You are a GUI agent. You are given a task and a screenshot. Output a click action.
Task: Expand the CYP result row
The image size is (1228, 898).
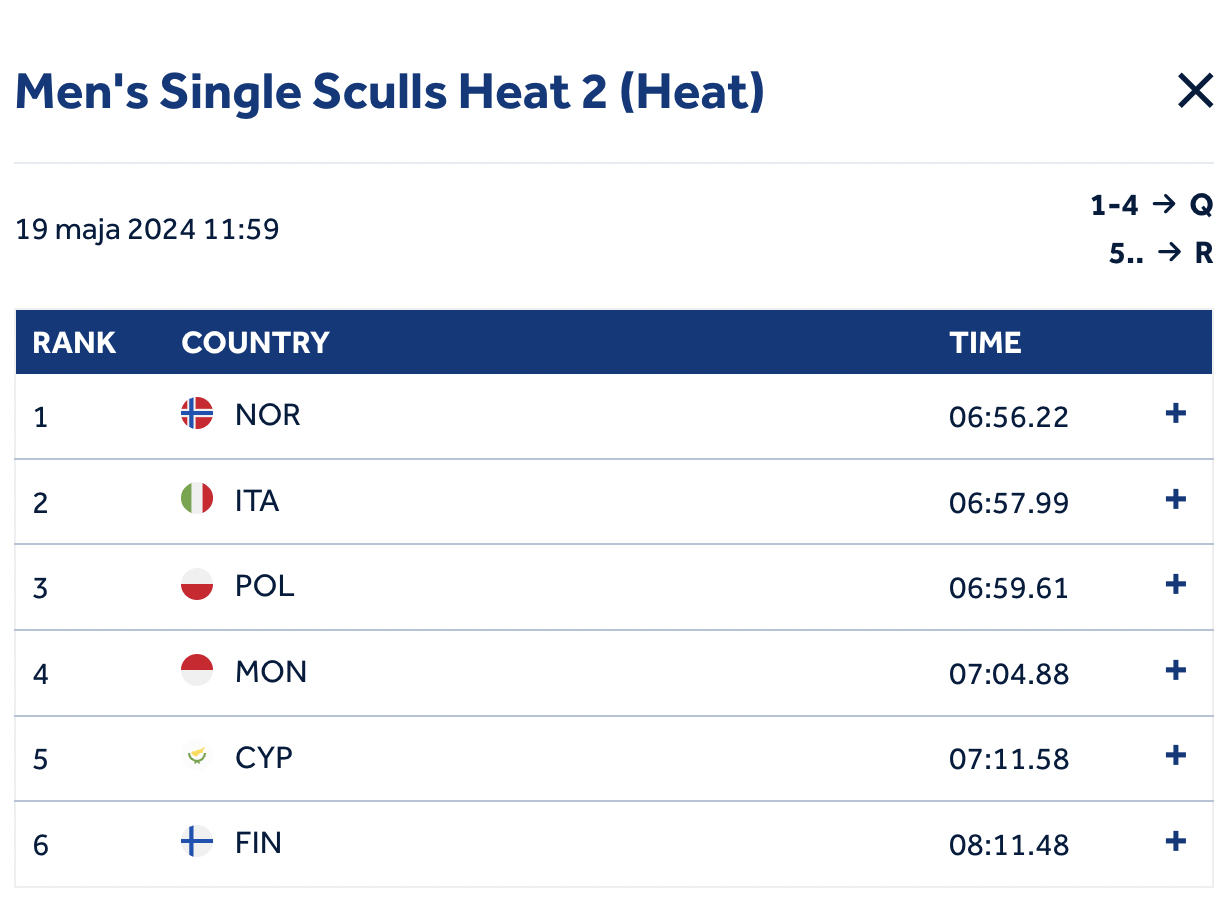pos(1176,756)
